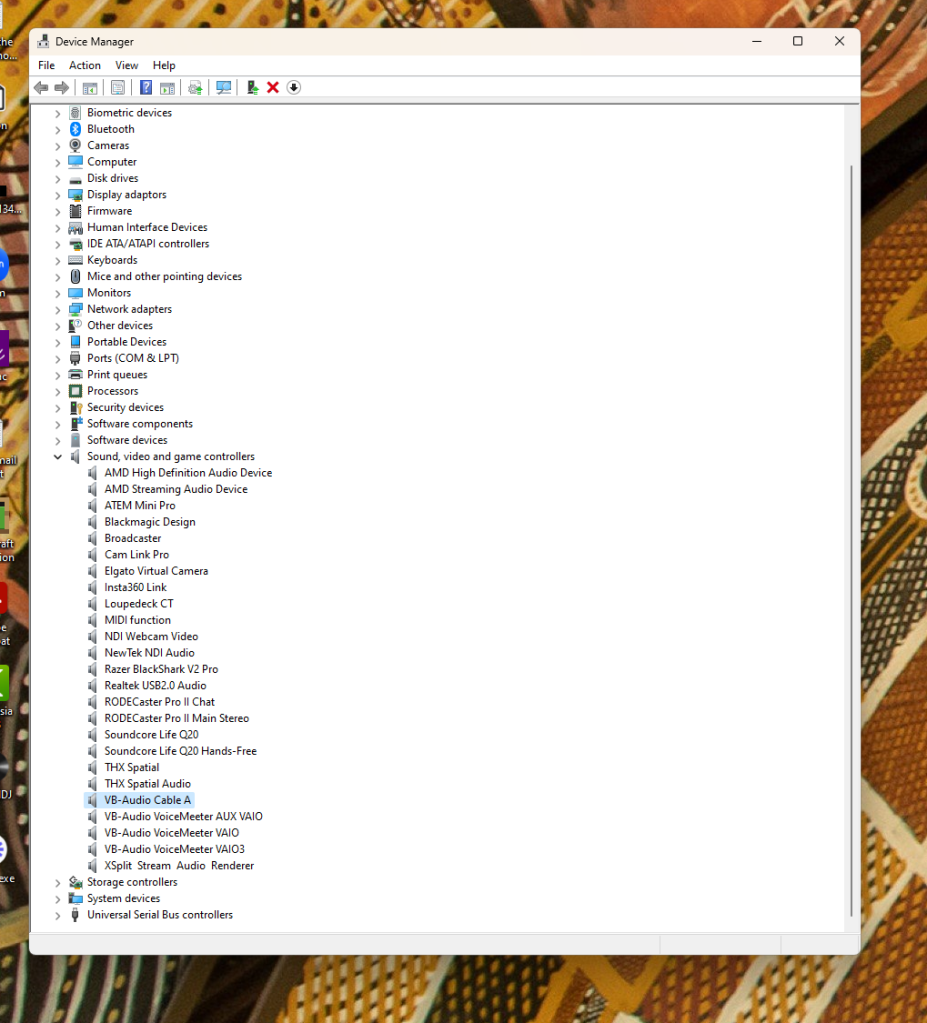Click the Back arrow toolbar icon
Screen dimensions: 927x1023
[41, 87]
